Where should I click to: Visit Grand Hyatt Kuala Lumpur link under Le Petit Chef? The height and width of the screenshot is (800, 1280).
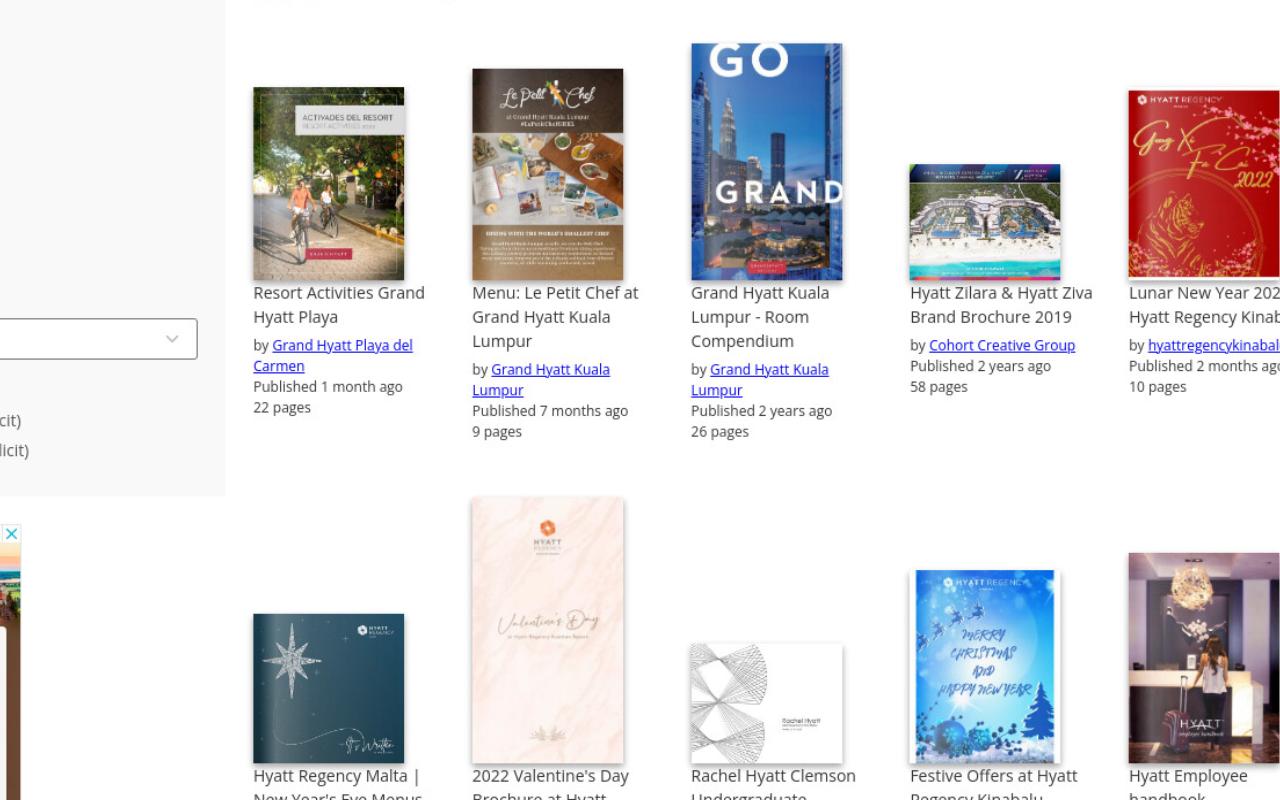[x=541, y=379]
